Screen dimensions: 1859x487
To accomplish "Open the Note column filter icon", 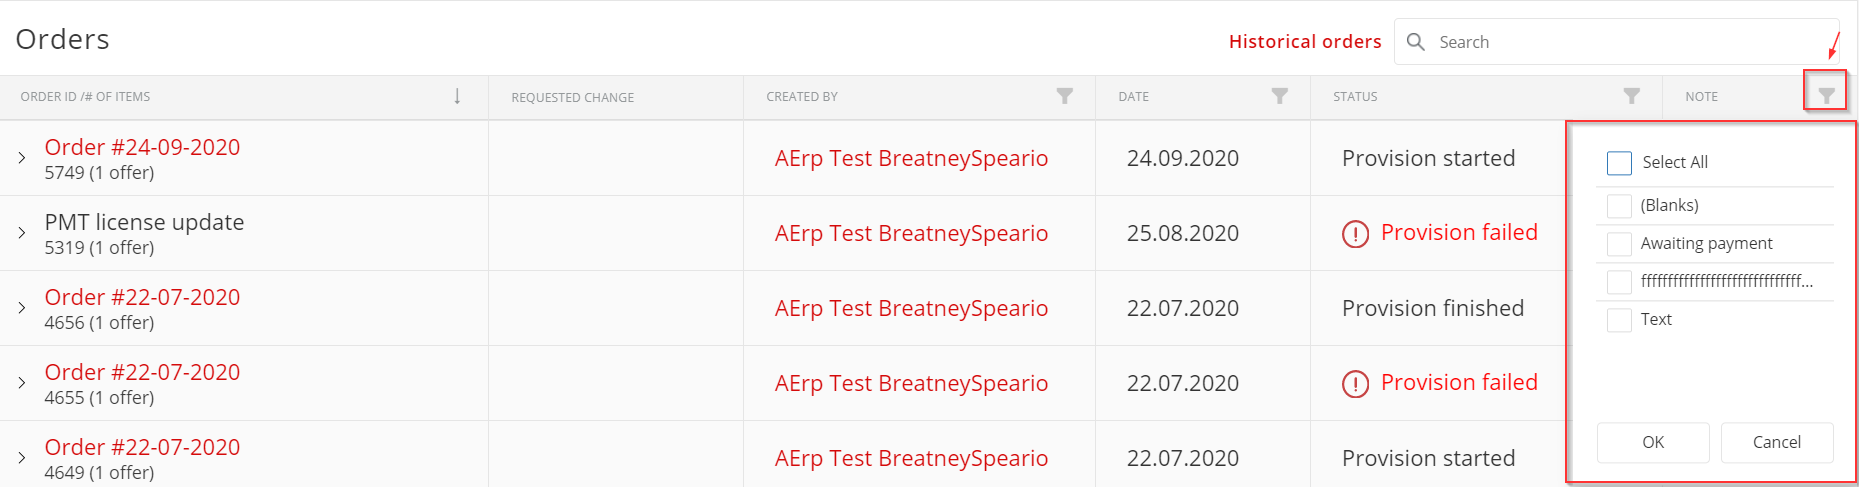I will 1826,96.
